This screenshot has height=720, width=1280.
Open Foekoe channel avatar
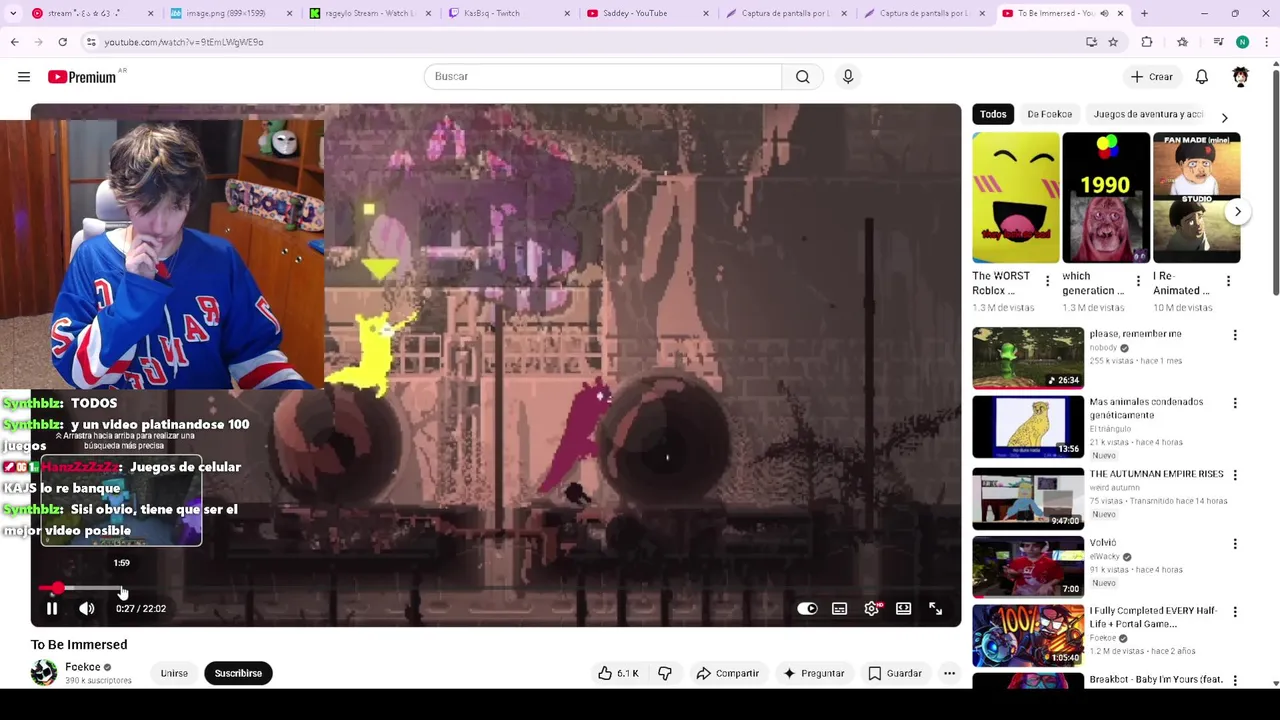click(x=44, y=673)
